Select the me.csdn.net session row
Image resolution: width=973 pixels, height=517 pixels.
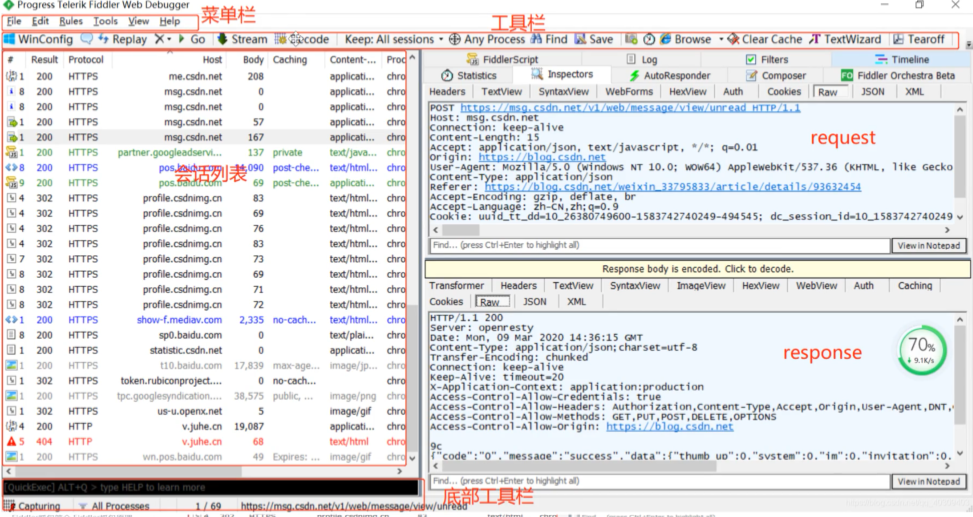pos(205,76)
